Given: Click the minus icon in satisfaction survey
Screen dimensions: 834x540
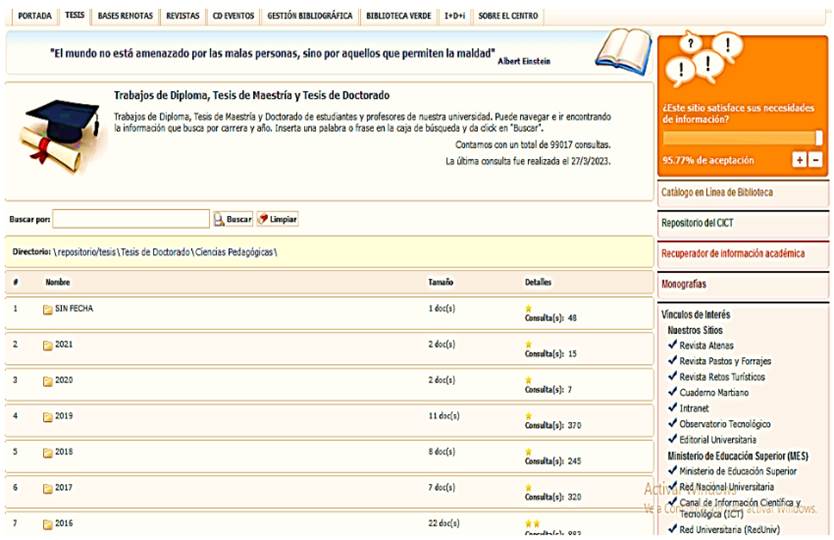Looking at the screenshot, I should coord(815,160).
